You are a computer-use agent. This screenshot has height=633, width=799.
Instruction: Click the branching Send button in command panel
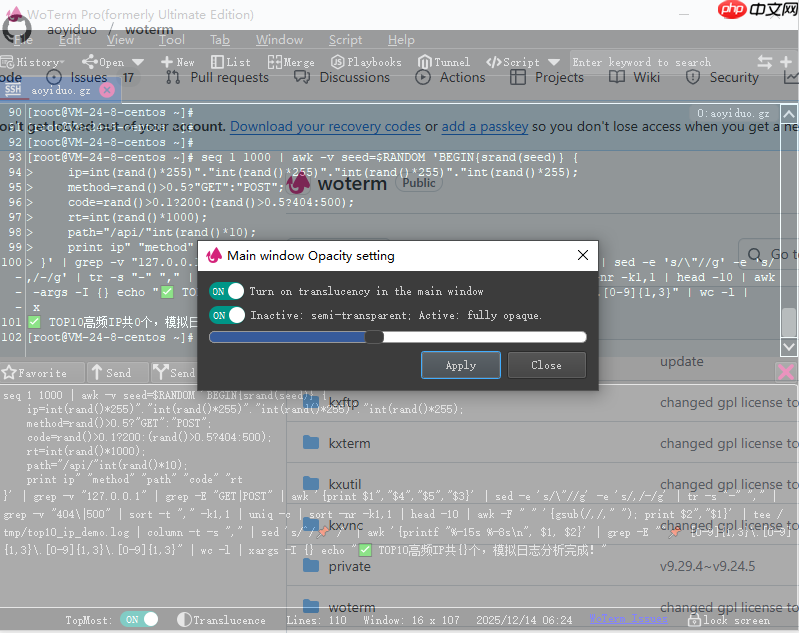click(x=173, y=373)
